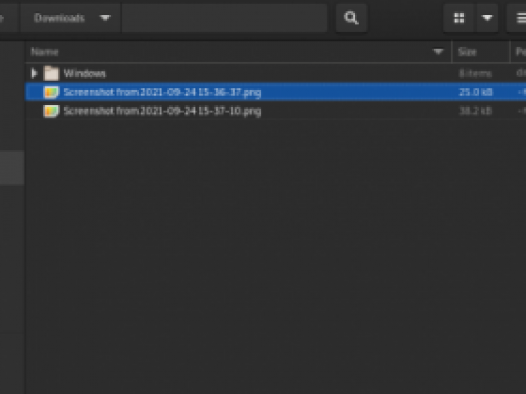Select the Windows folder icon

tap(51, 73)
